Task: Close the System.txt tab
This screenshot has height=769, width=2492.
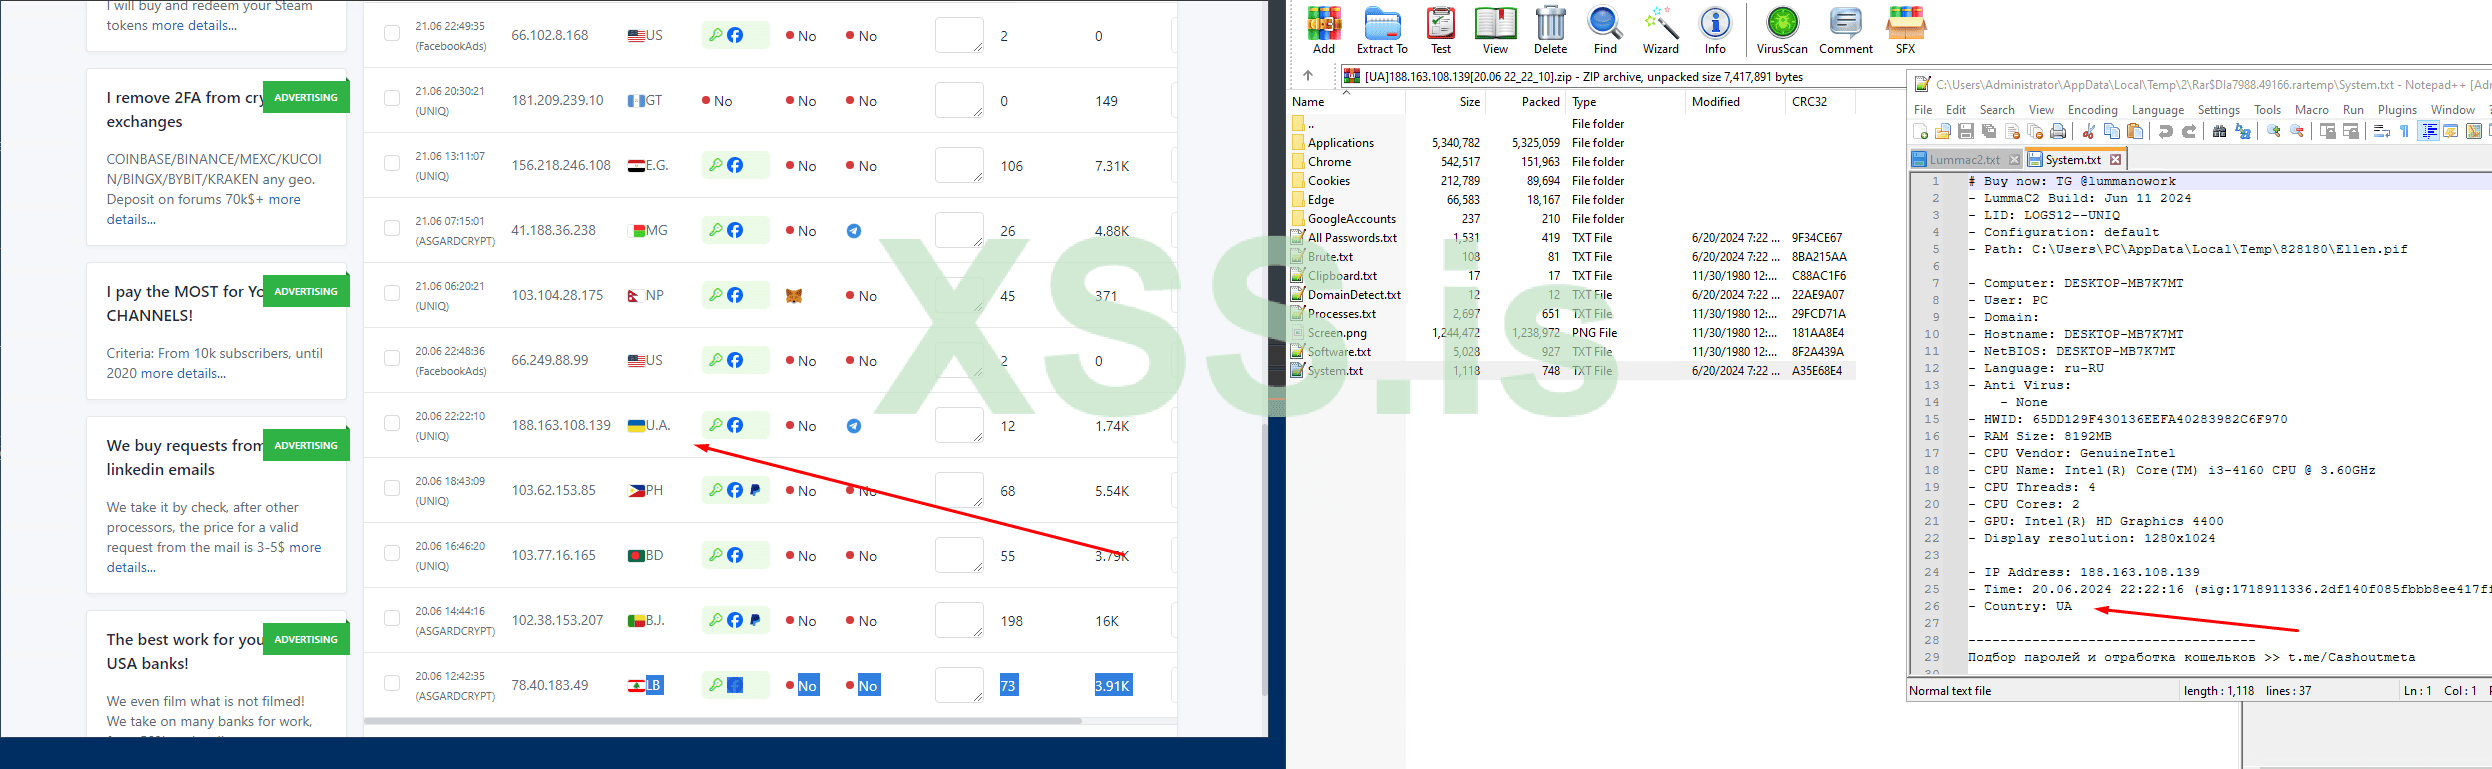Action: point(2115,160)
